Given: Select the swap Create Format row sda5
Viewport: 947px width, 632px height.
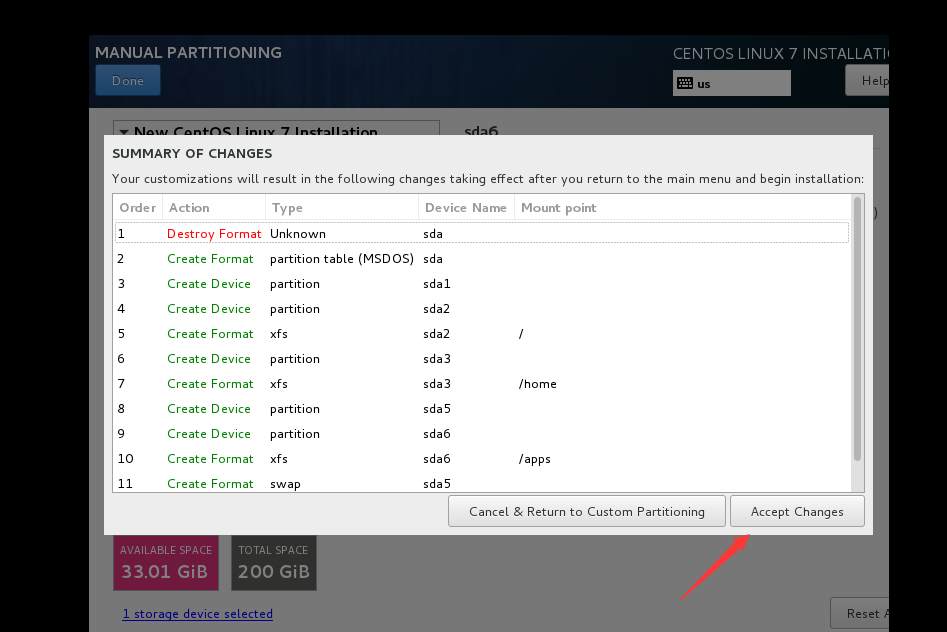Looking at the screenshot, I should (482, 483).
